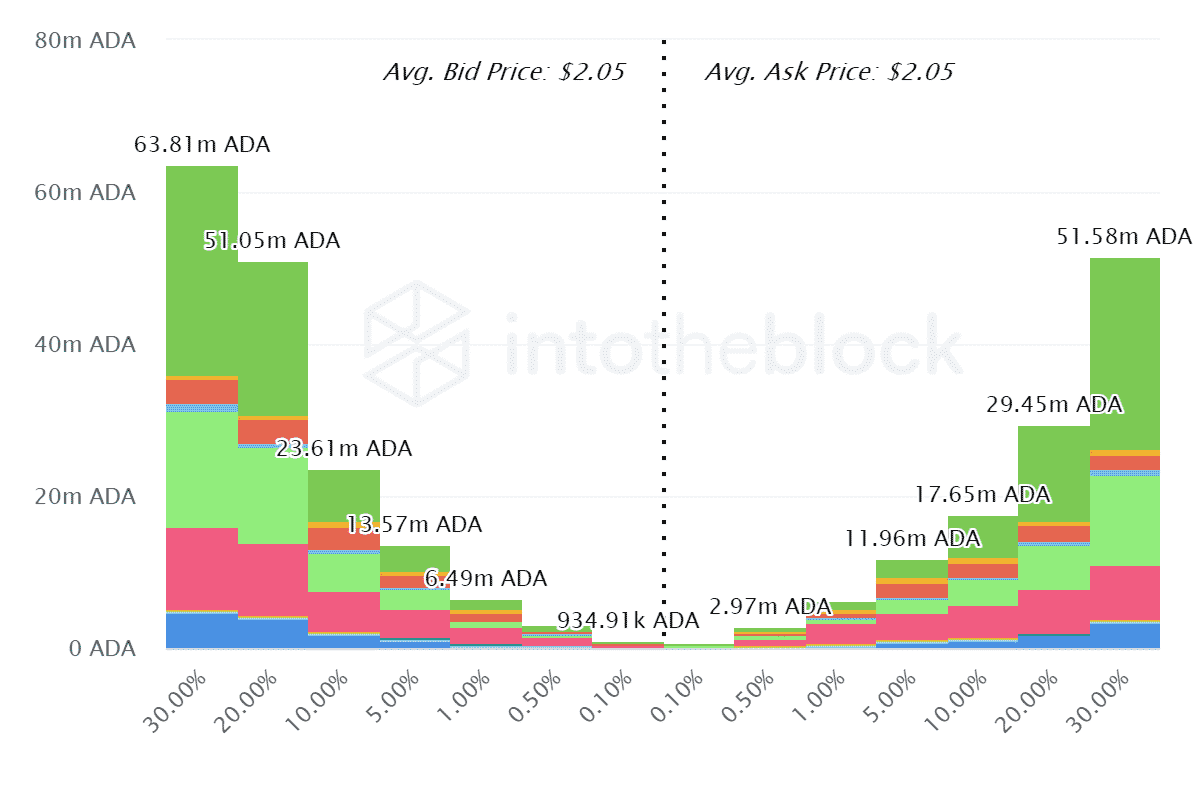Select the Avg. Bid Price label
Image resolution: width=1200 pixels, height=800 pixels.
pos(504,72)
